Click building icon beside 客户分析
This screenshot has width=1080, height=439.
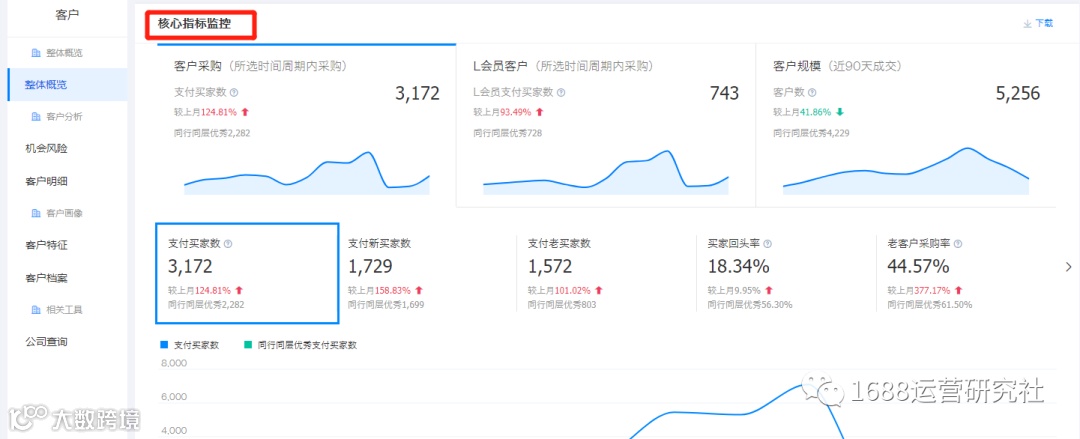point(36,116)
